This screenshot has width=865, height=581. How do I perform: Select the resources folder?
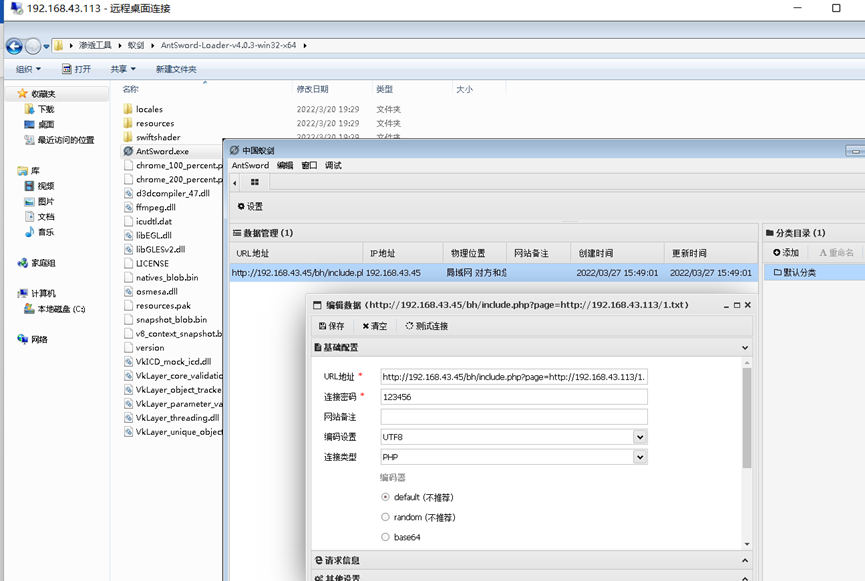pyautogui.click(x=149, y=123)
